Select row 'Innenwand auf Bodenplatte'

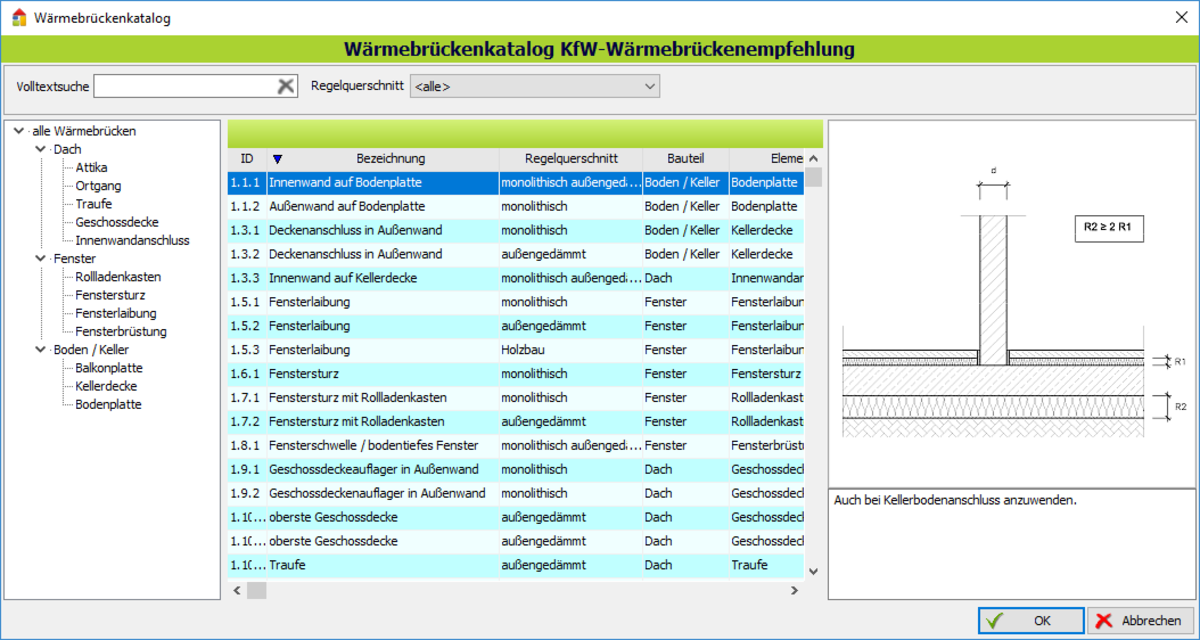point(516,183)
